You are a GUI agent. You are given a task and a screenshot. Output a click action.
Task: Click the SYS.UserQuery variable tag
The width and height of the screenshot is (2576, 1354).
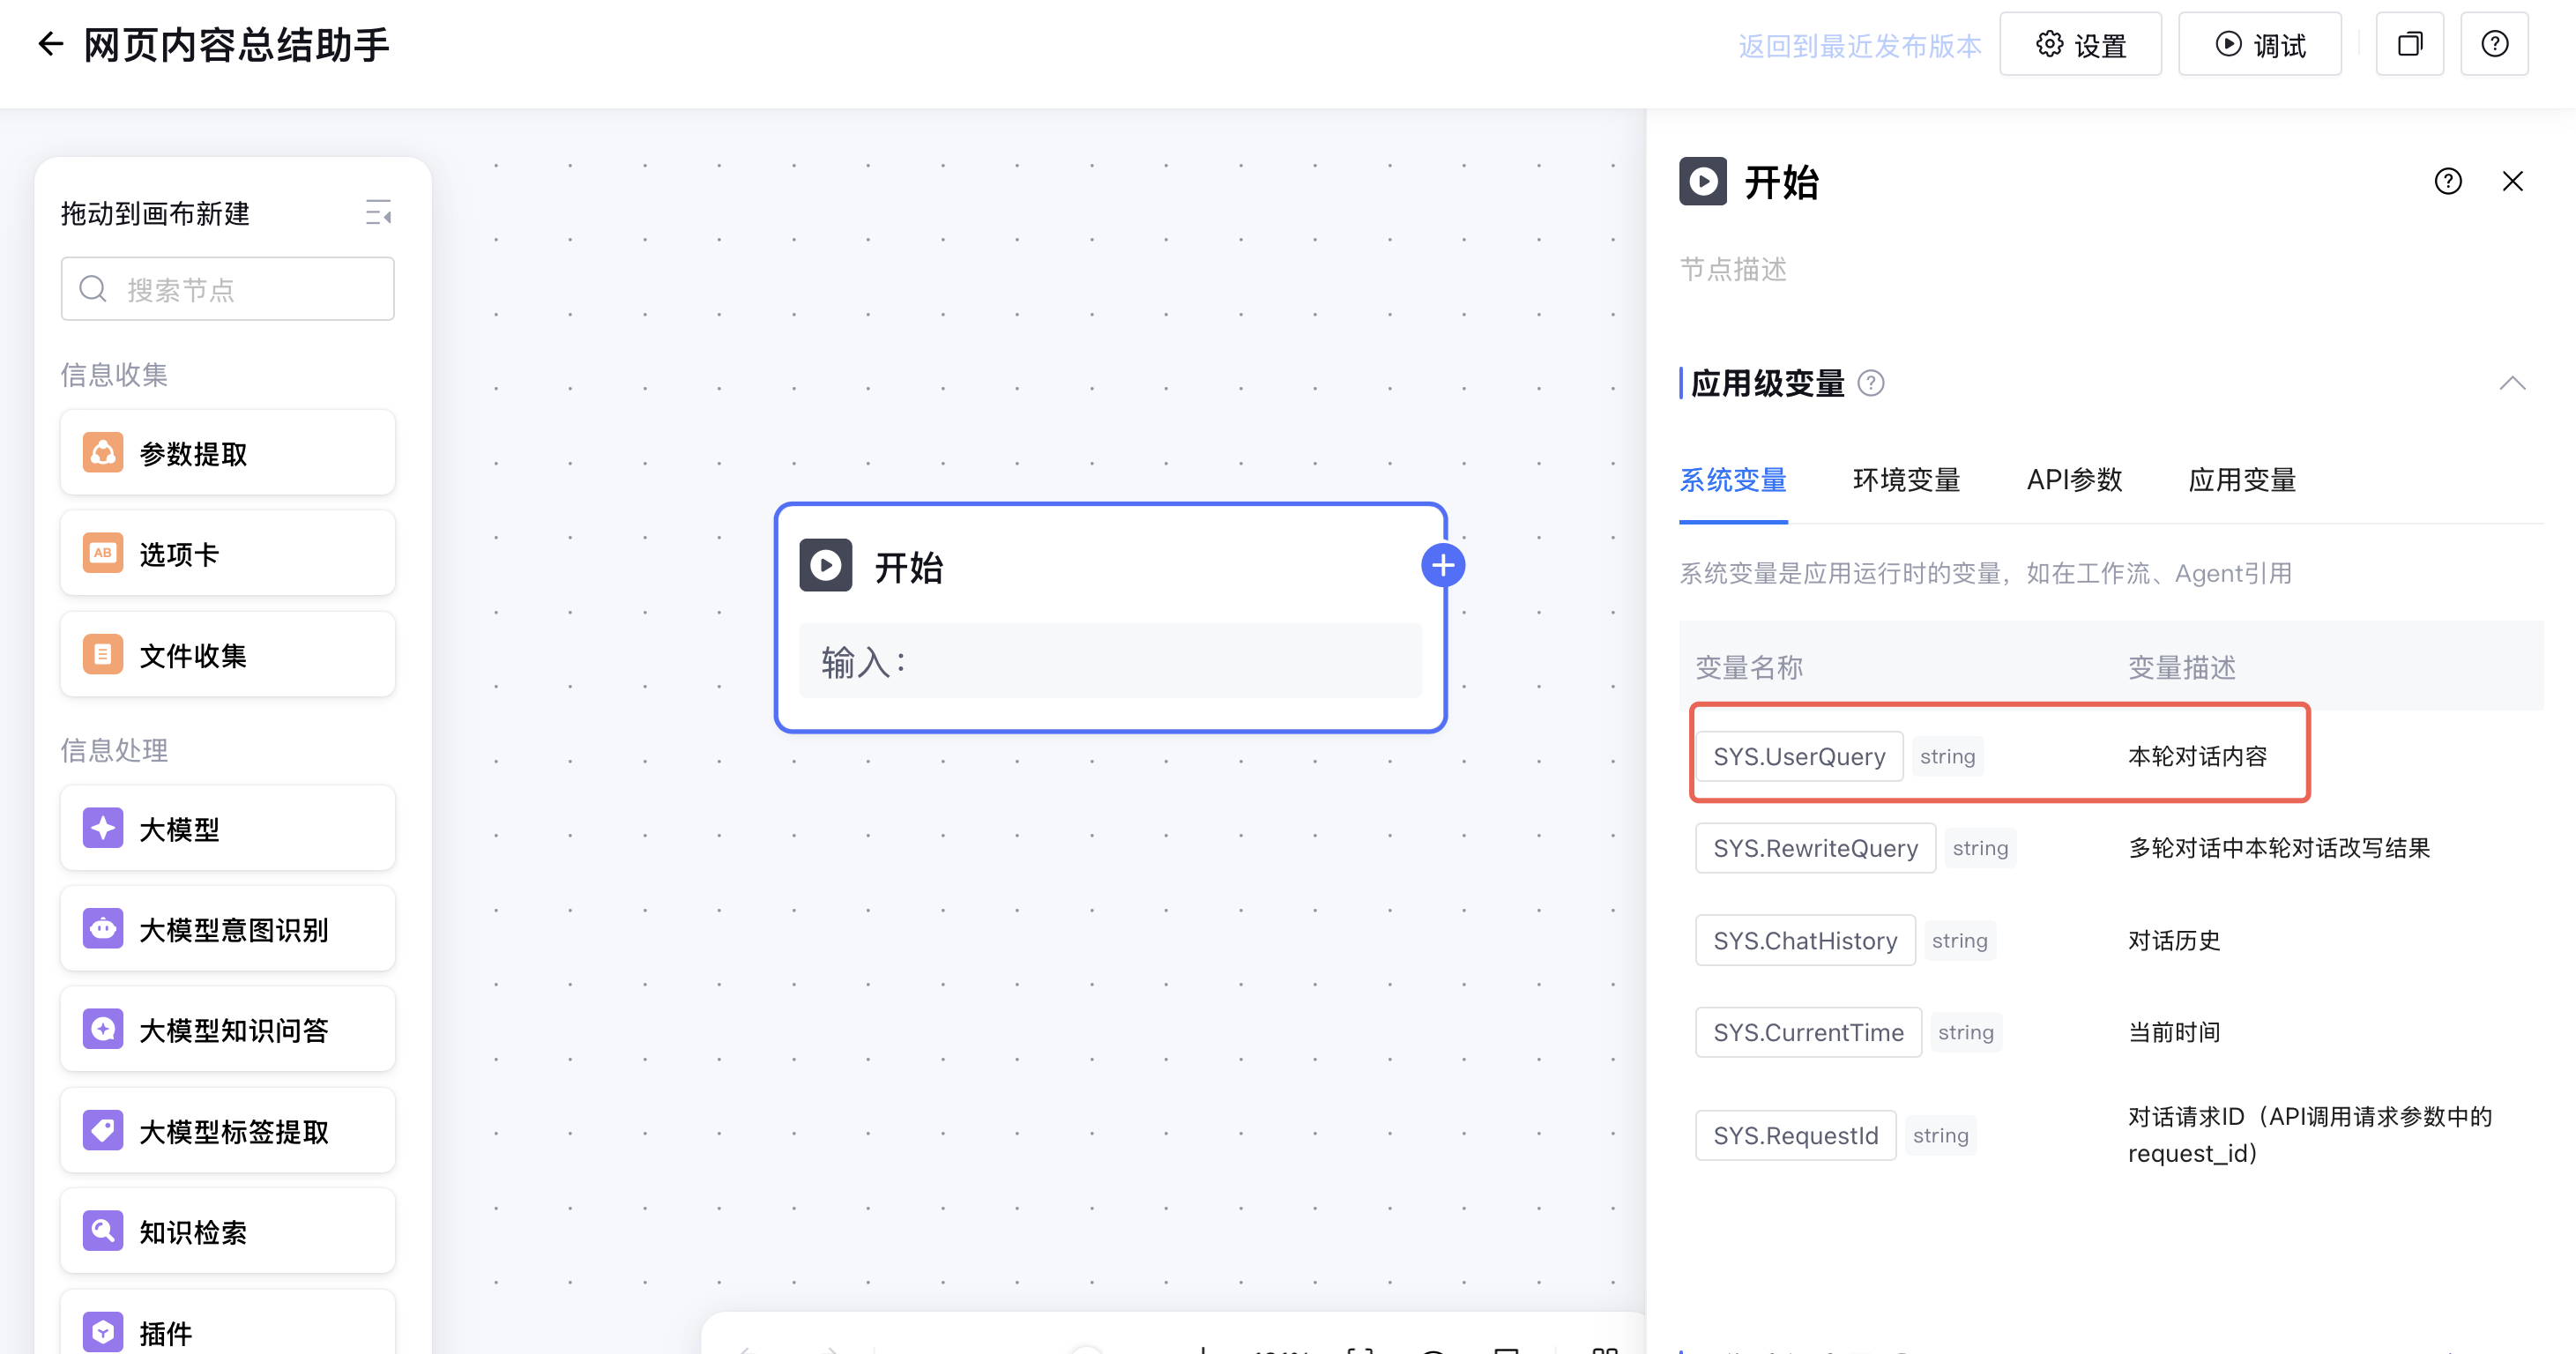point(1798,756)
